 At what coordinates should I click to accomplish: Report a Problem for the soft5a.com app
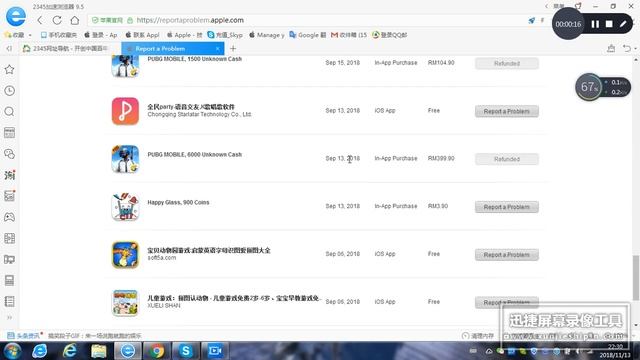[507, 255]
